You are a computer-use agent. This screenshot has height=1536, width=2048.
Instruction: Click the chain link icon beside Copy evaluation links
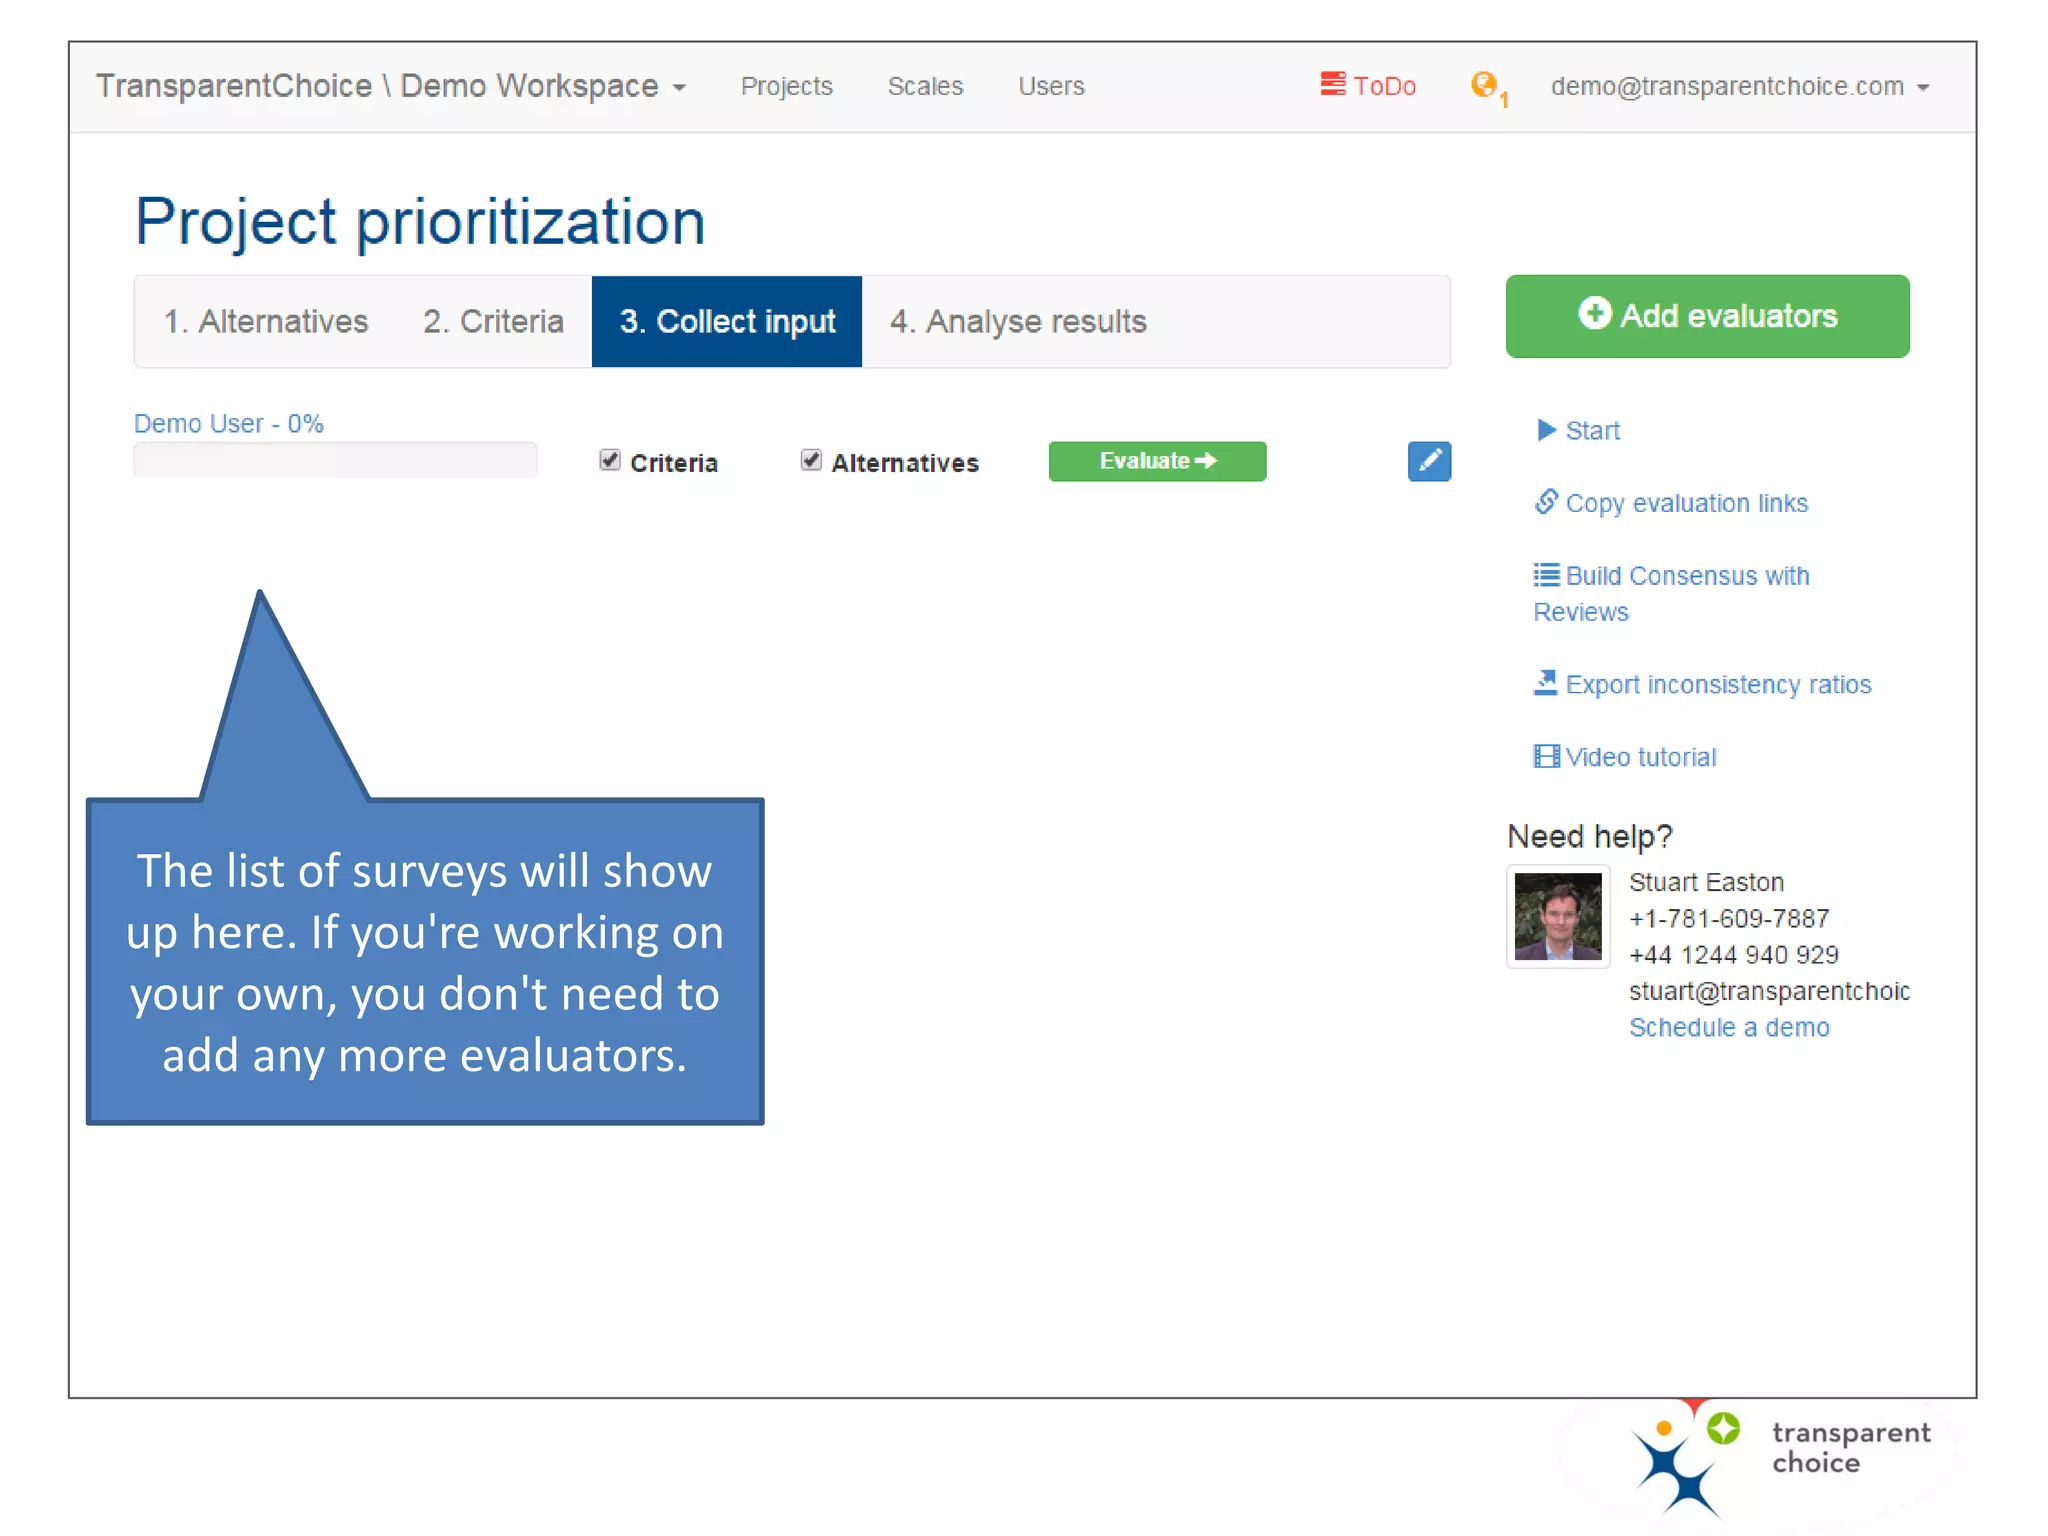coord(1546,501)
